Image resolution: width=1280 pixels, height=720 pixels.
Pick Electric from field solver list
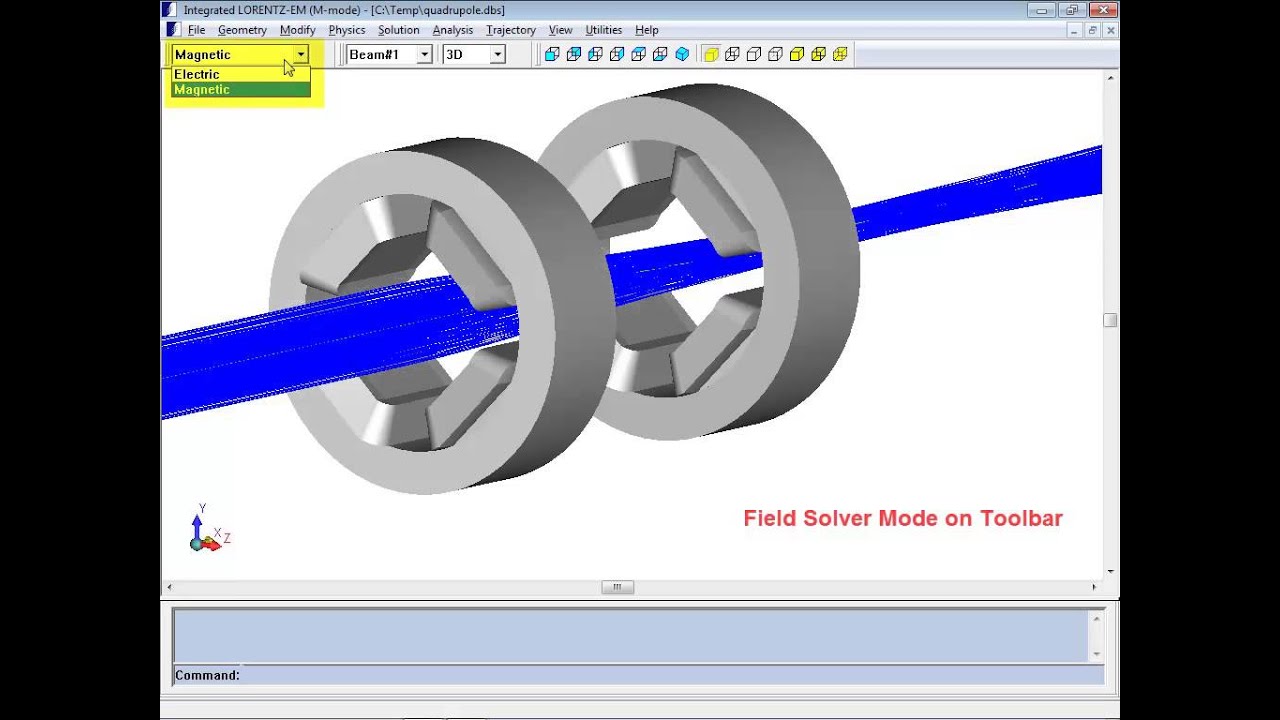point(241,74)
